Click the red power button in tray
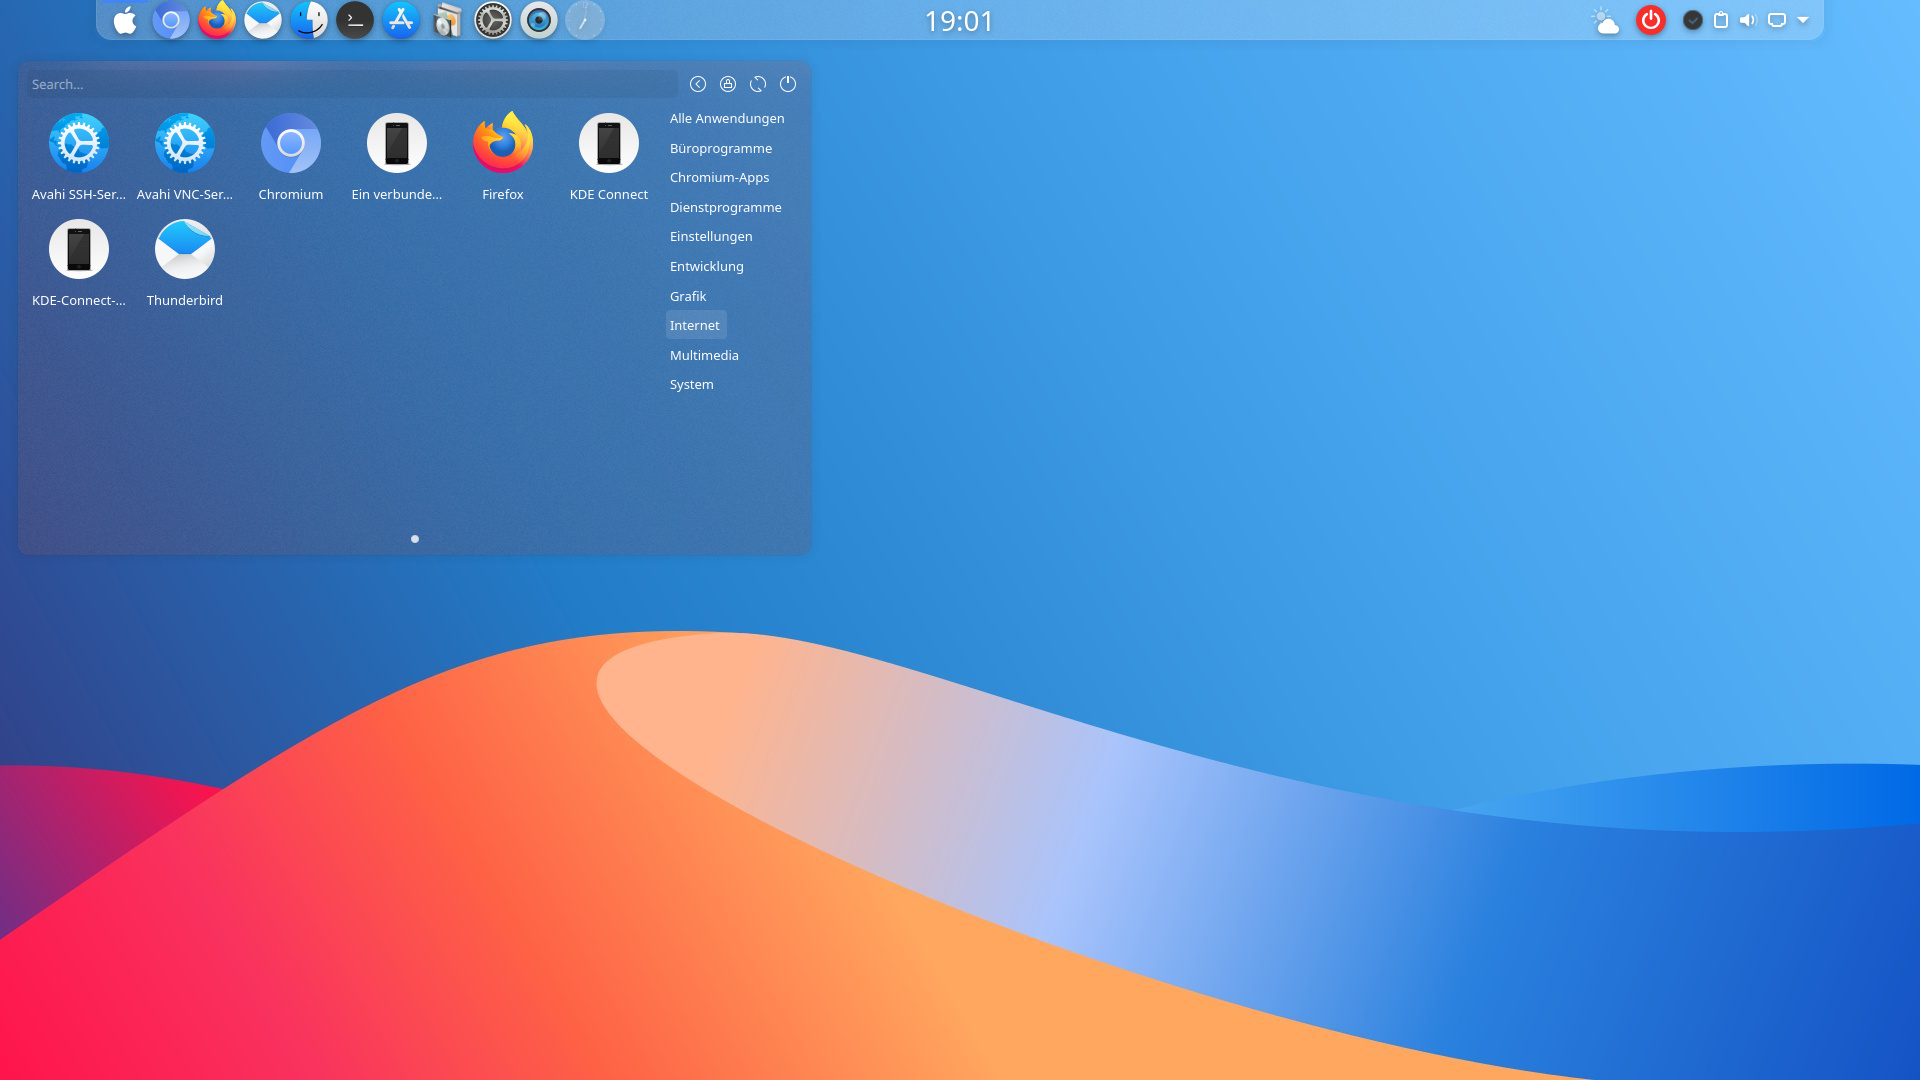This screenshot has width=1920, height=1080. click(x=1651, y=20)
